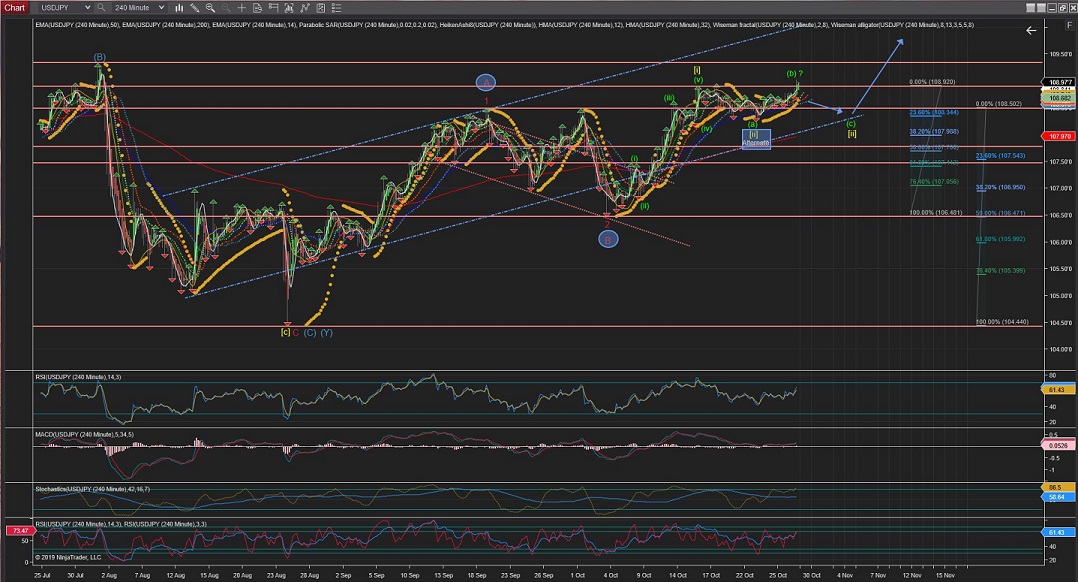The width and height of the screenshot is (1078, 582).
Task: Click the Chart tab label
Action: (x=14, y=7)
